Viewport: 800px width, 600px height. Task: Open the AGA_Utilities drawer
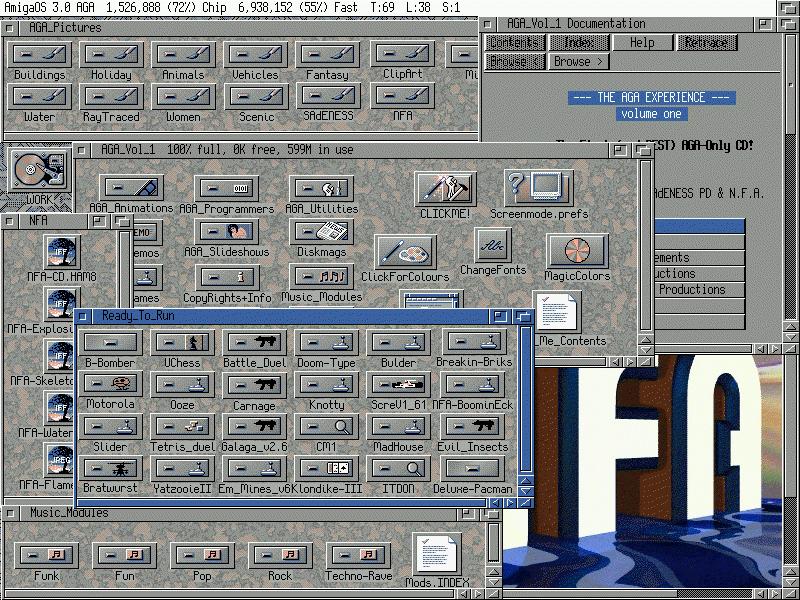[321, 188]
